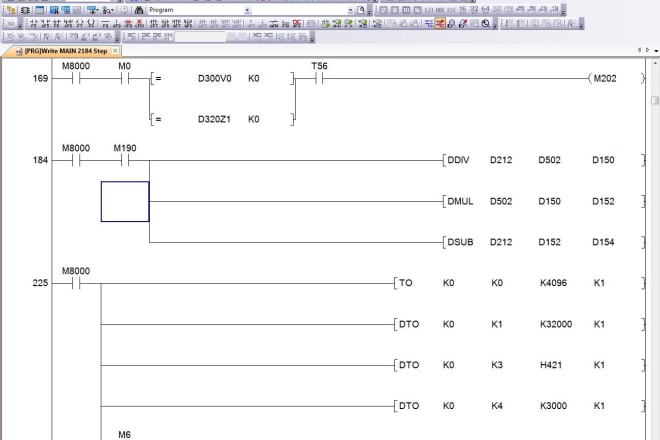Delete vertical line red icon (cF10)

pos(139,24)
